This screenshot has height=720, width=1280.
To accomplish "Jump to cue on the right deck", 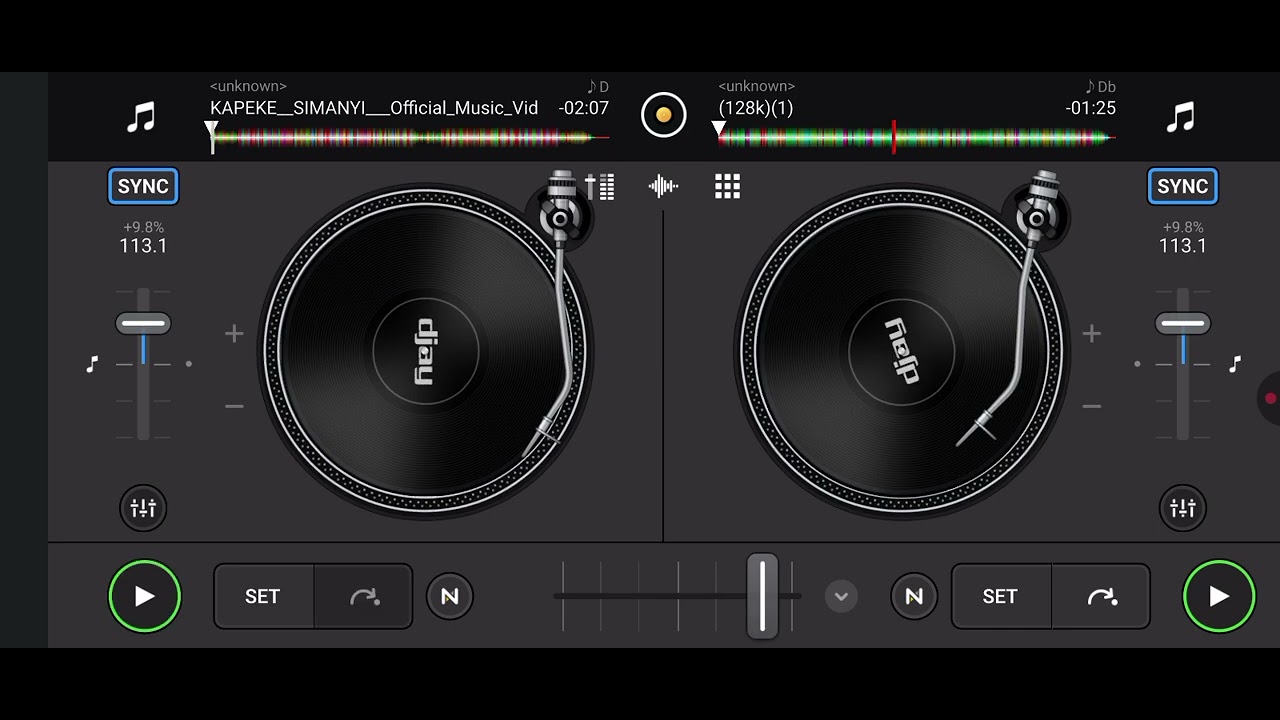I will coord(1101,597).
